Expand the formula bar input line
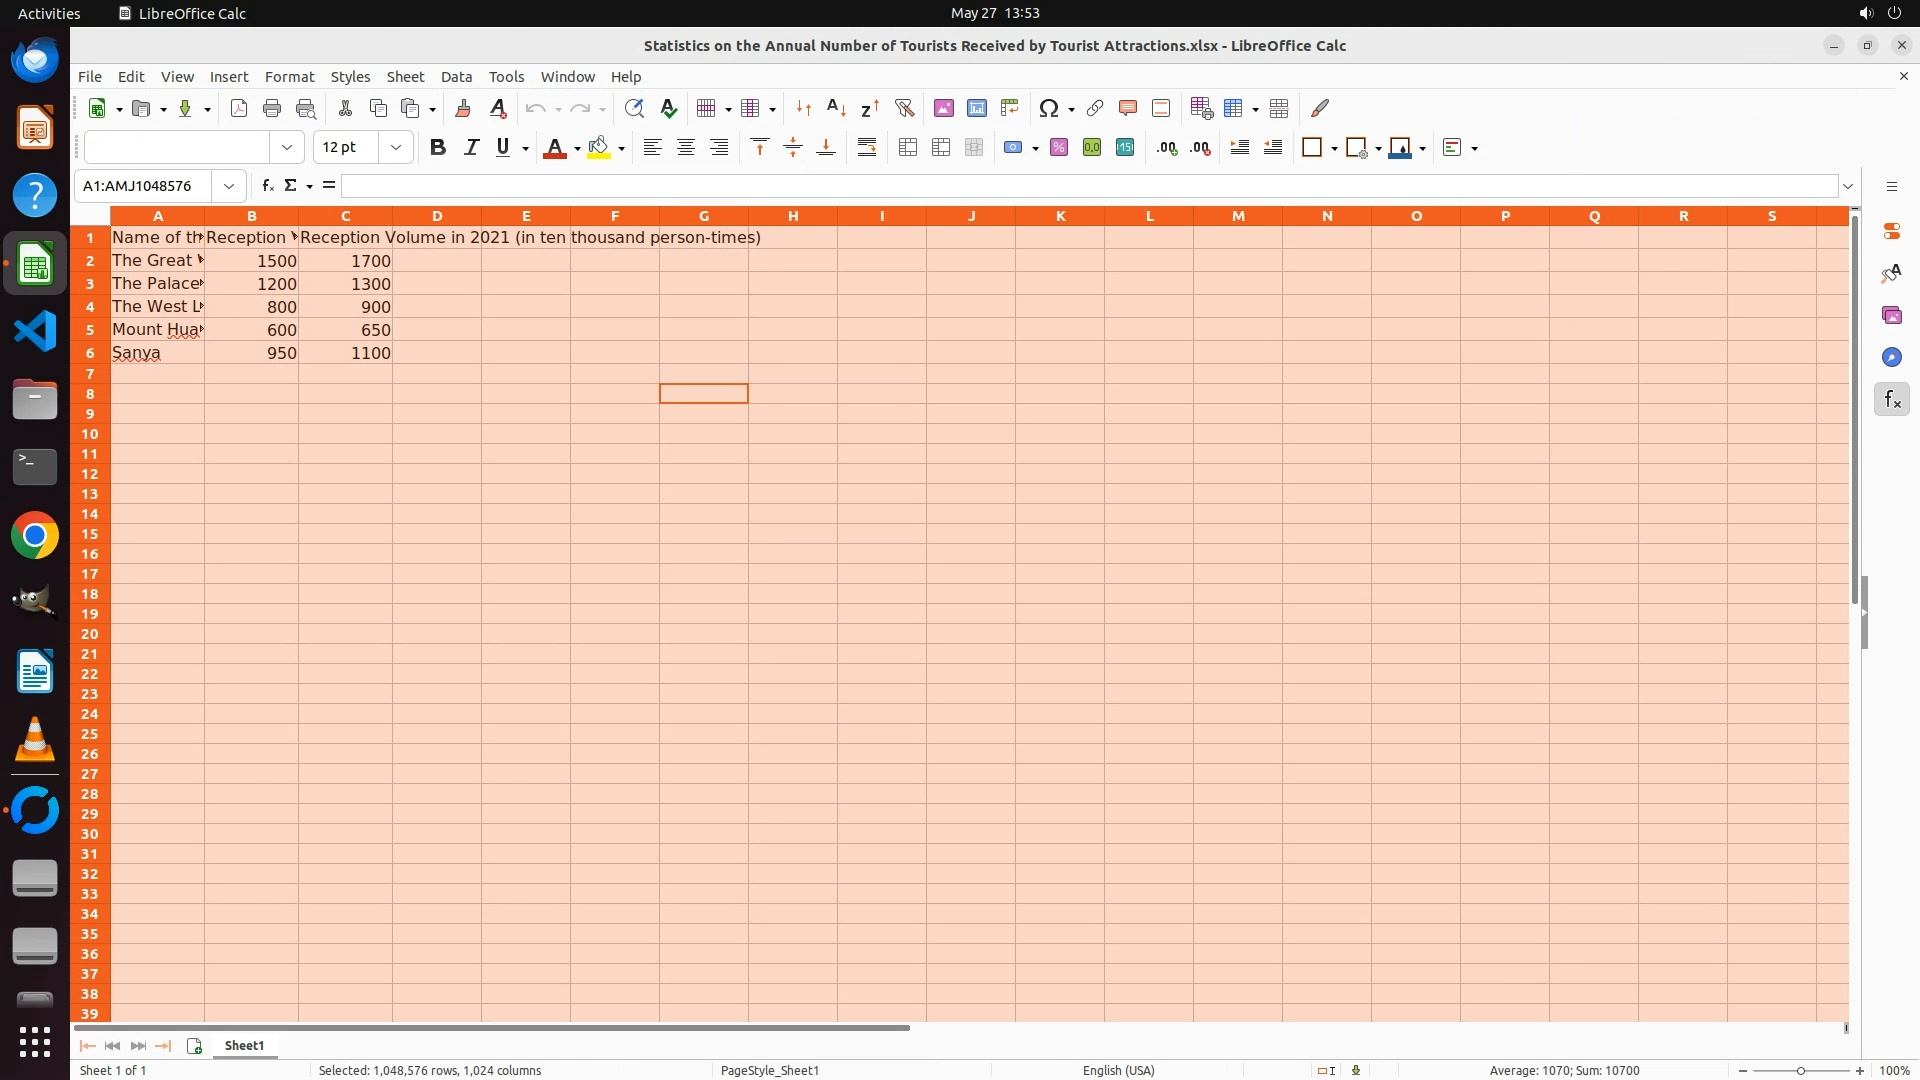 (1848, 186)
